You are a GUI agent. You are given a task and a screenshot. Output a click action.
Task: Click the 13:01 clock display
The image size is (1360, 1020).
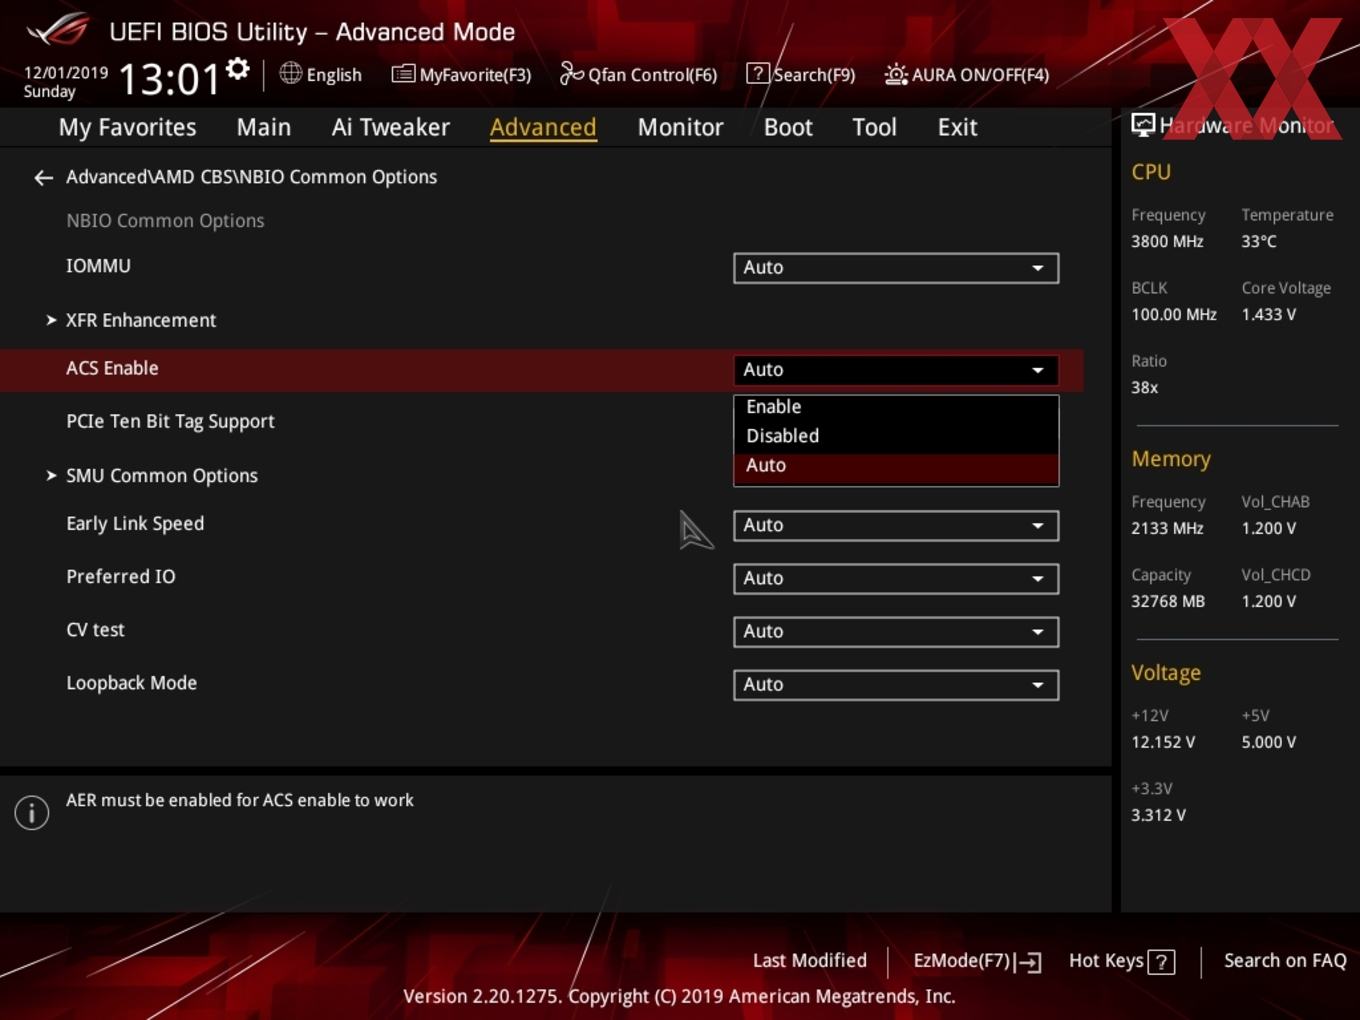pos(169,79)
